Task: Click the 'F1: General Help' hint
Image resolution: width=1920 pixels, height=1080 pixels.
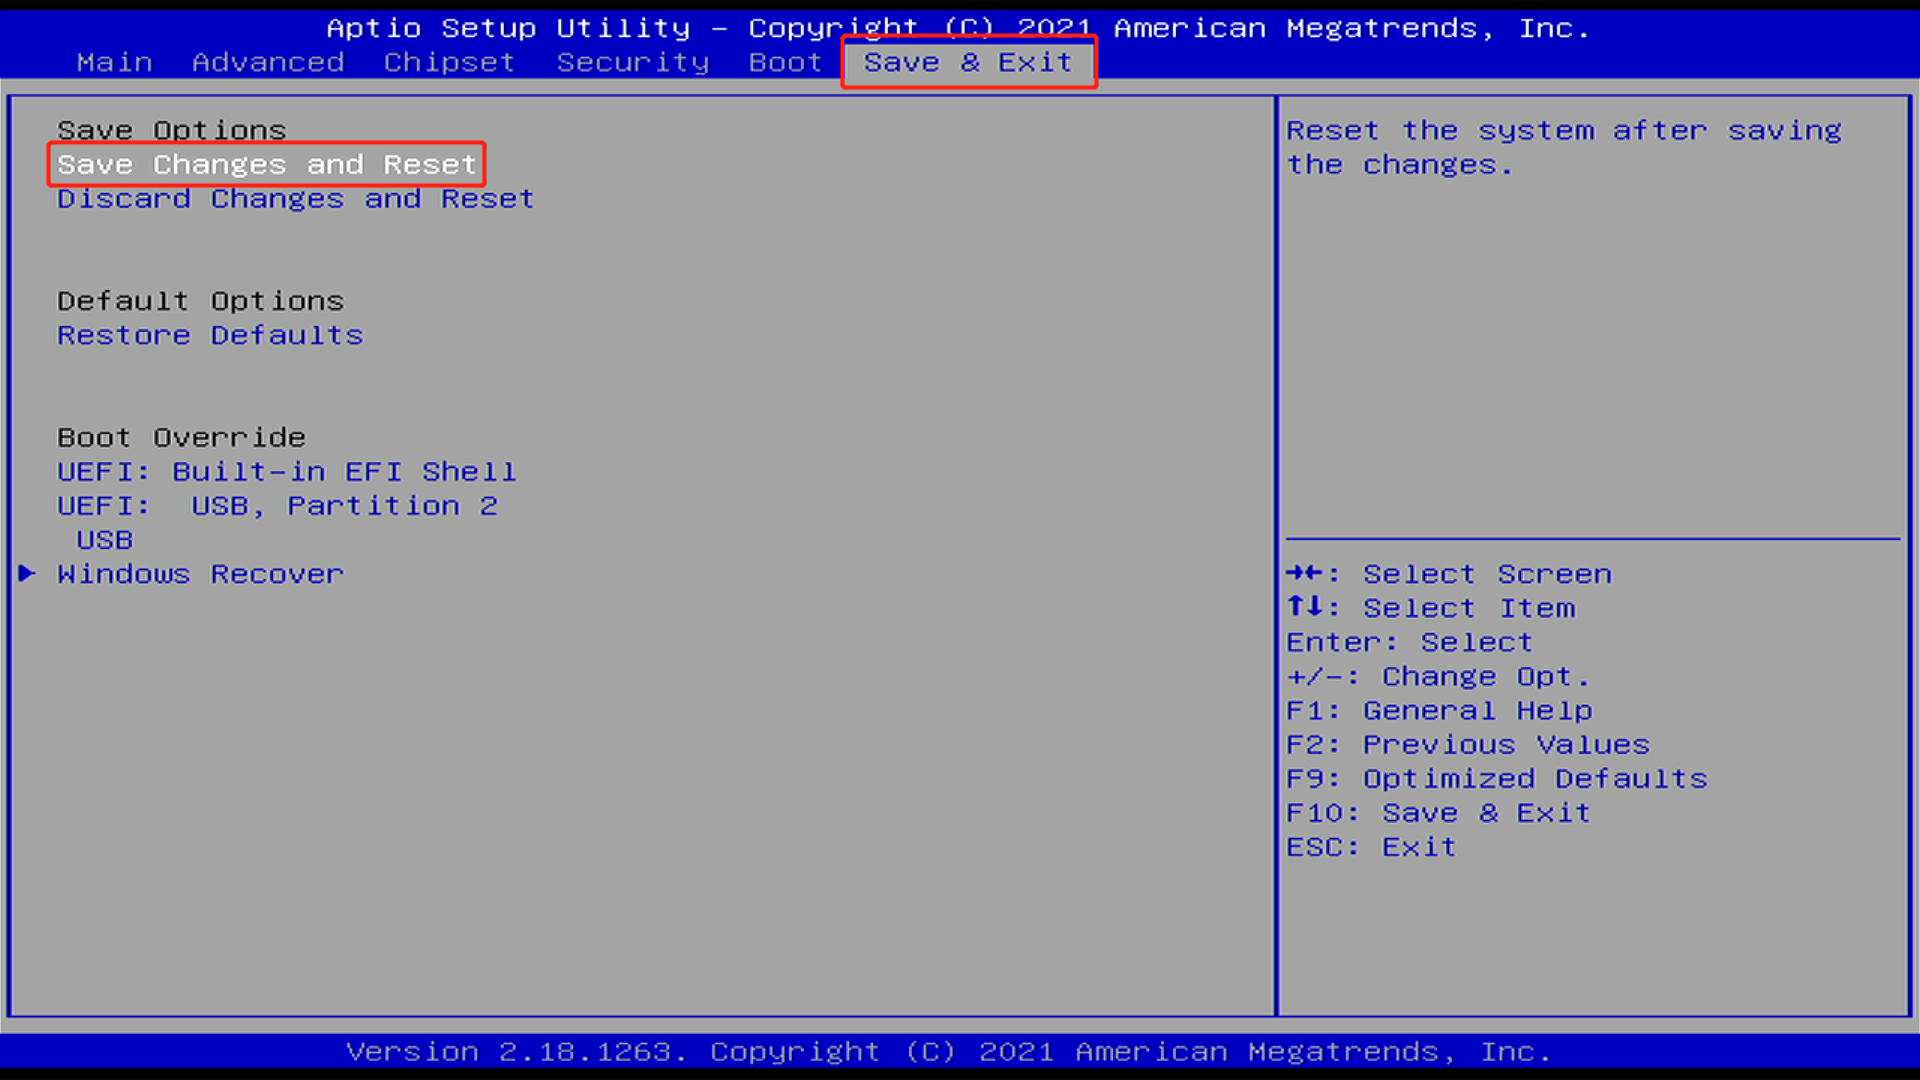Action: (1439, 711)
